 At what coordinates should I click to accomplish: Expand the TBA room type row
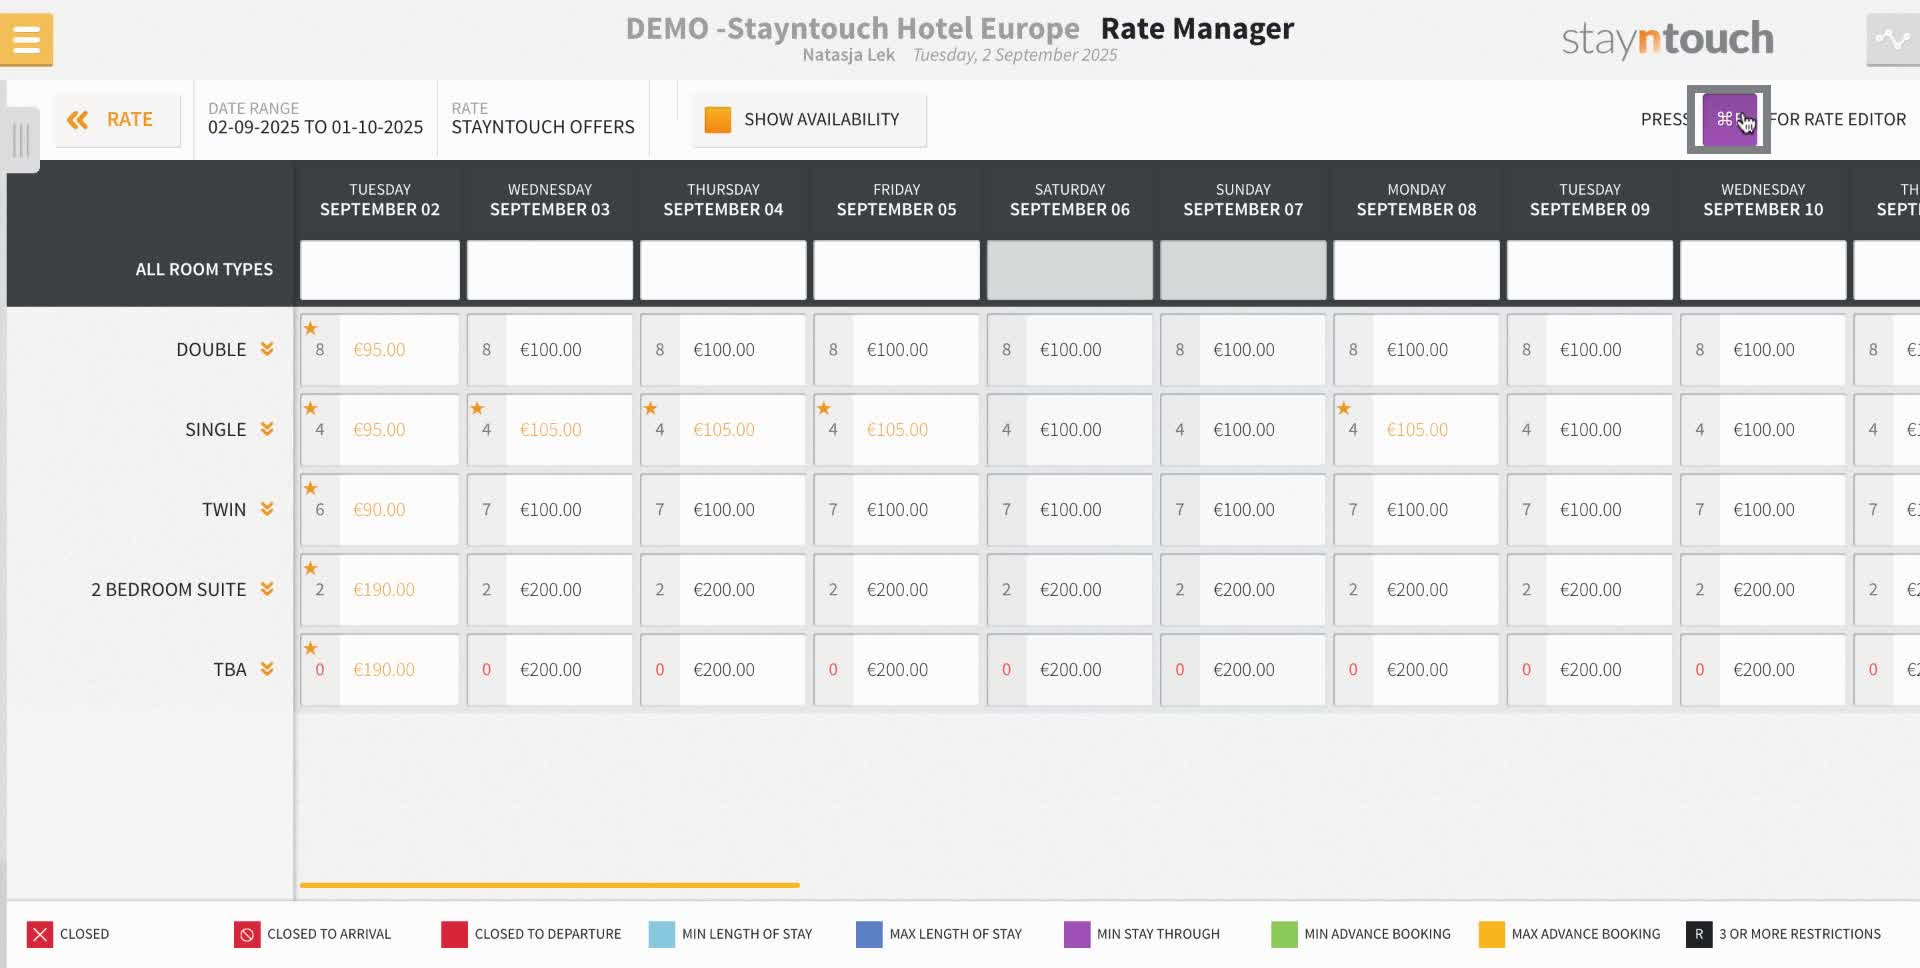pos(267,669)
